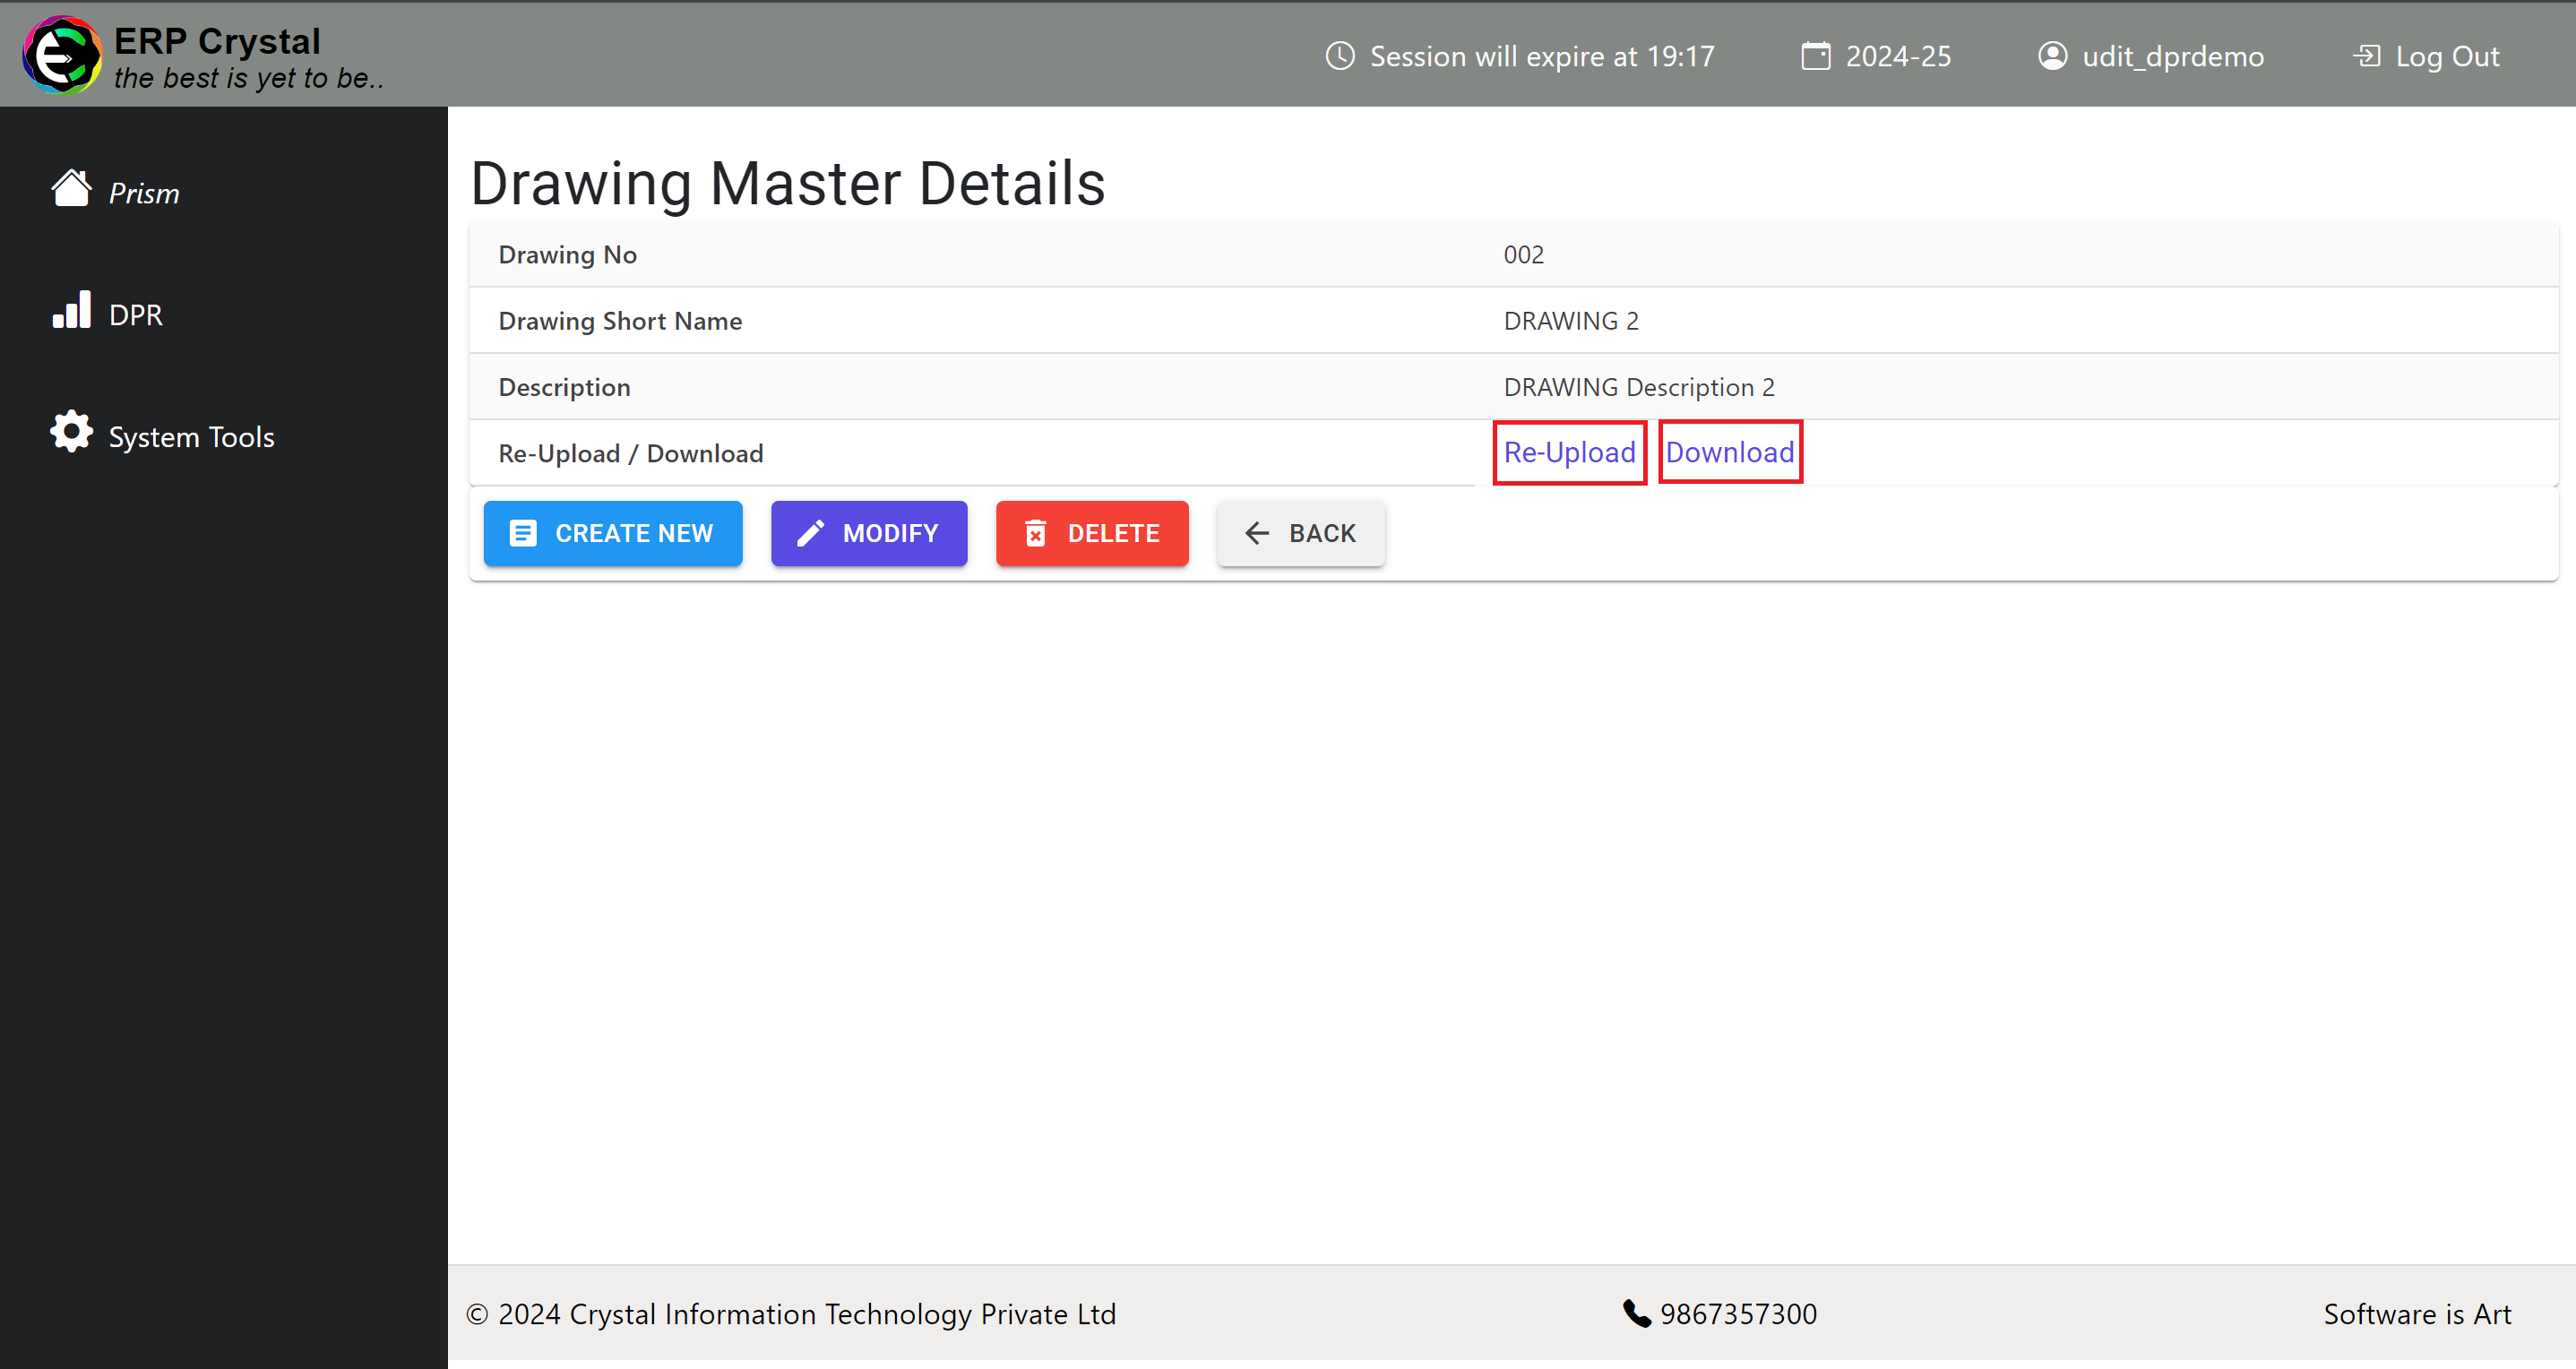2576x1369 pixels.
Task: Click the user account udit_dprdemo
Action: click(x=2153, y=55)
